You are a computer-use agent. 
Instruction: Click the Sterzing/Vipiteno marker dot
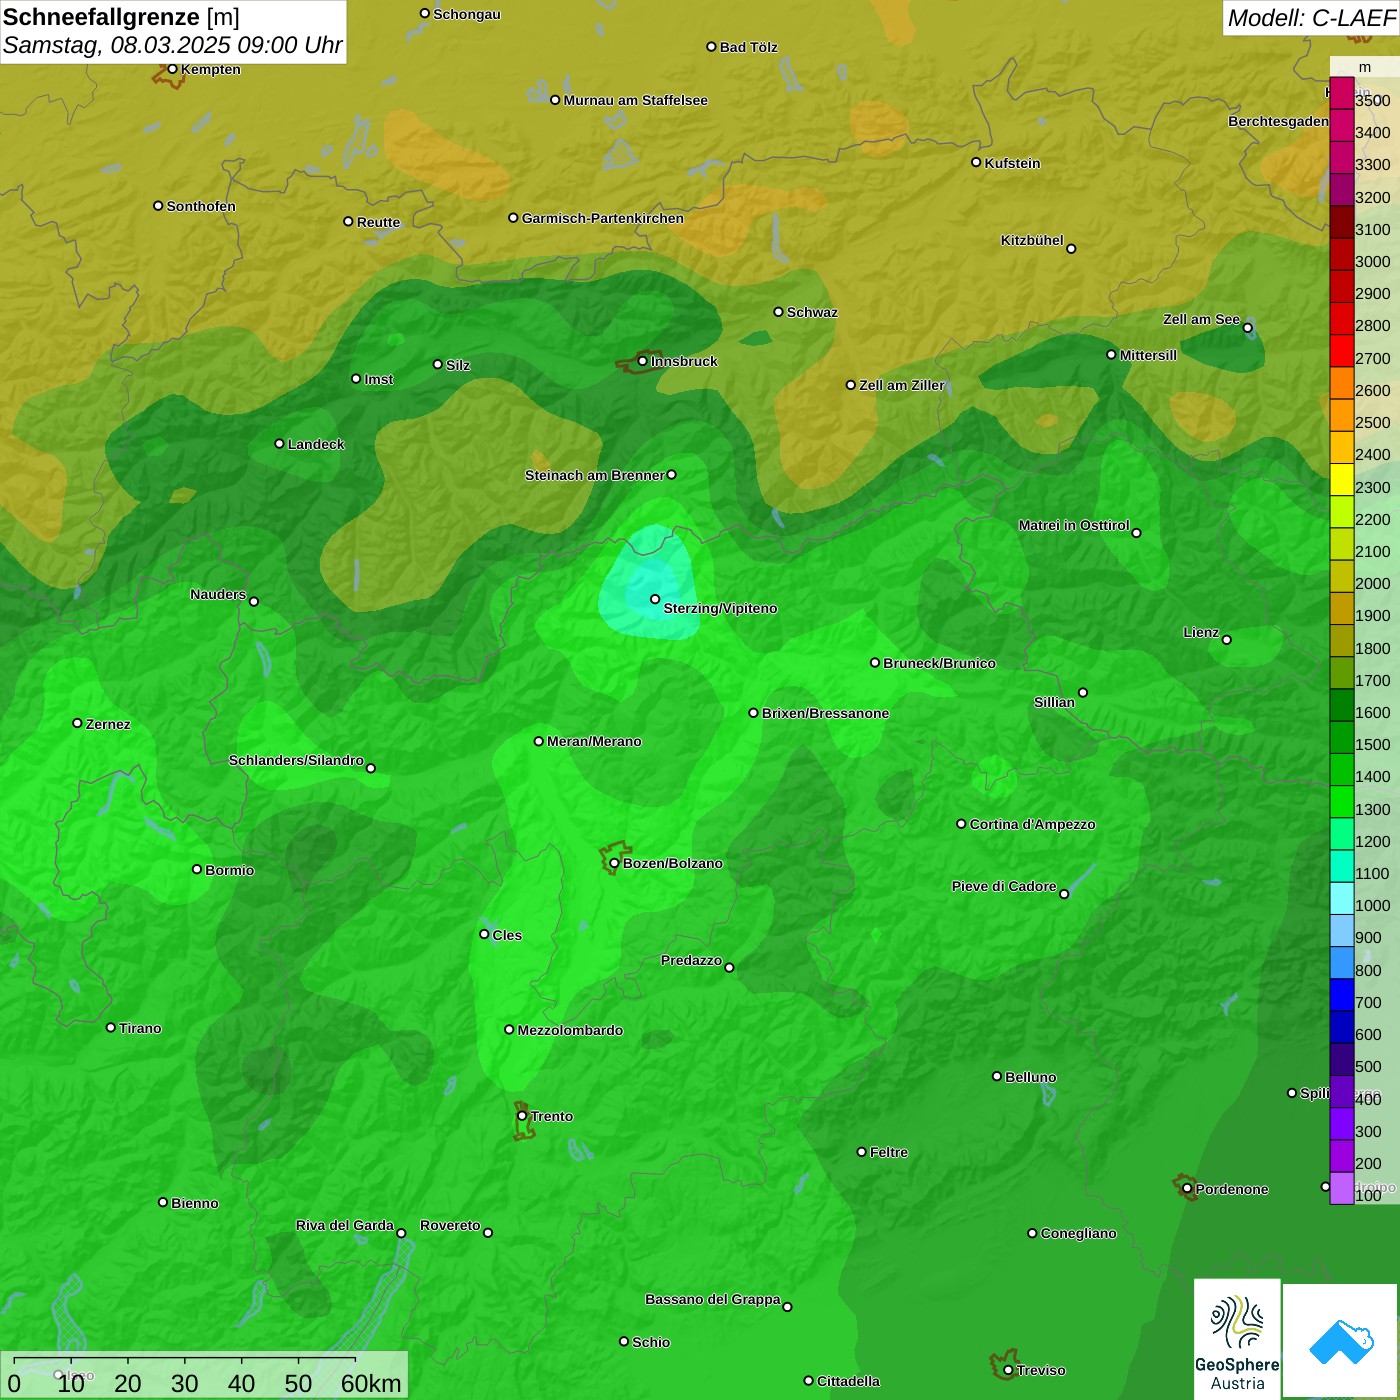pyautogui.click(x=655, y=599)
